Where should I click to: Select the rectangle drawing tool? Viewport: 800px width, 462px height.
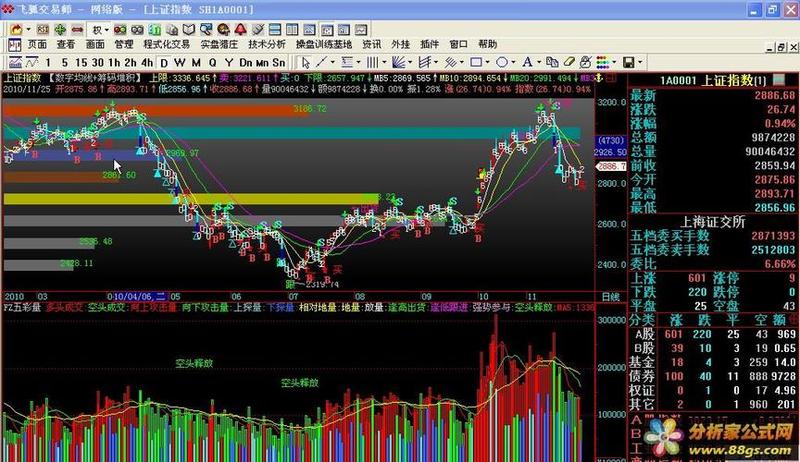click(x=476, y=63)
